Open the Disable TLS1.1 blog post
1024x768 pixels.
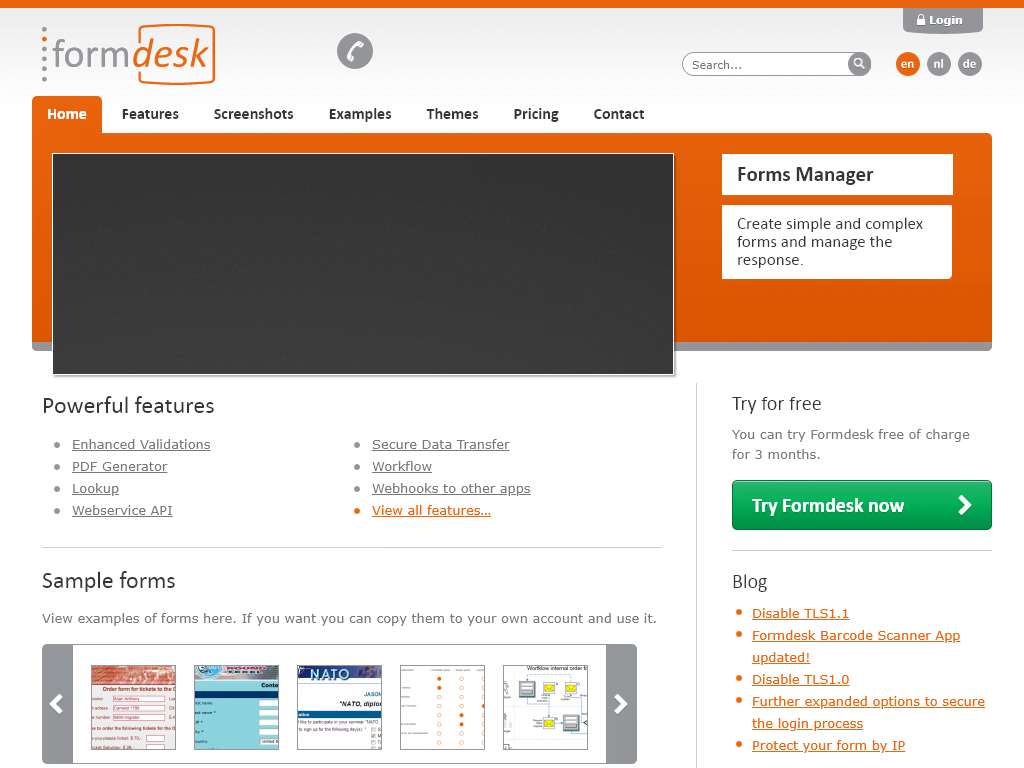800,613
